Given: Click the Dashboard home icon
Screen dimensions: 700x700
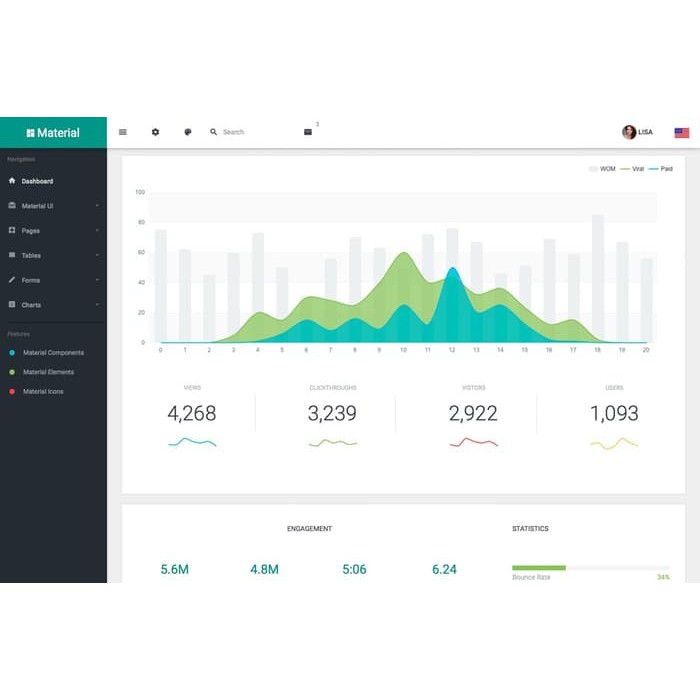Looking at the screenshot, I should tap(12, 181).
